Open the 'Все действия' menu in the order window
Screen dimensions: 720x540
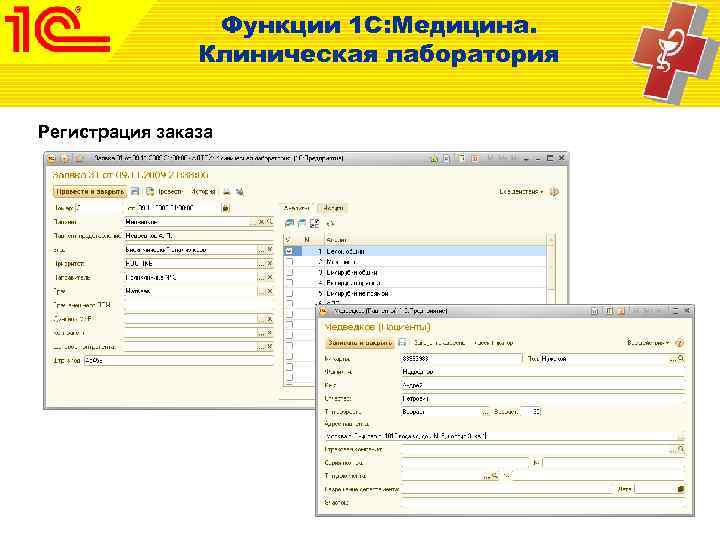pos(521,191)
